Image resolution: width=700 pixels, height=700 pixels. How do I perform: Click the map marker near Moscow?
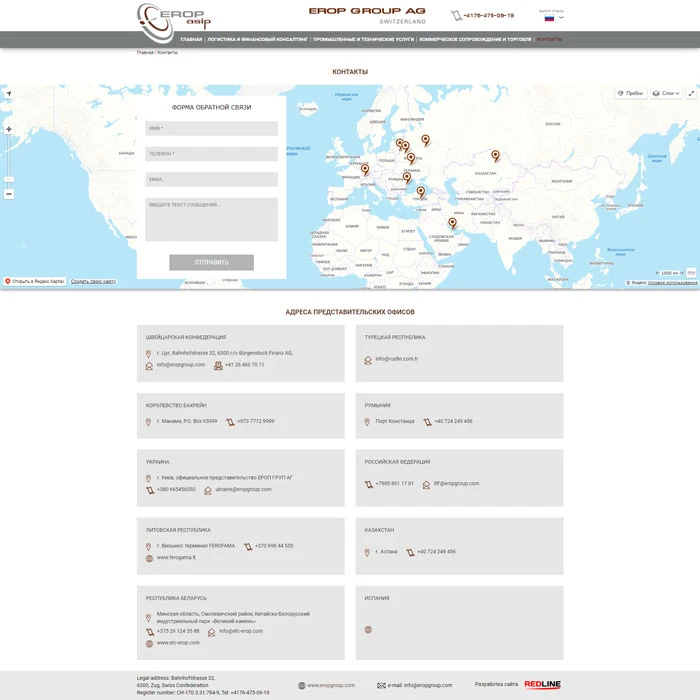pos(425,140)
